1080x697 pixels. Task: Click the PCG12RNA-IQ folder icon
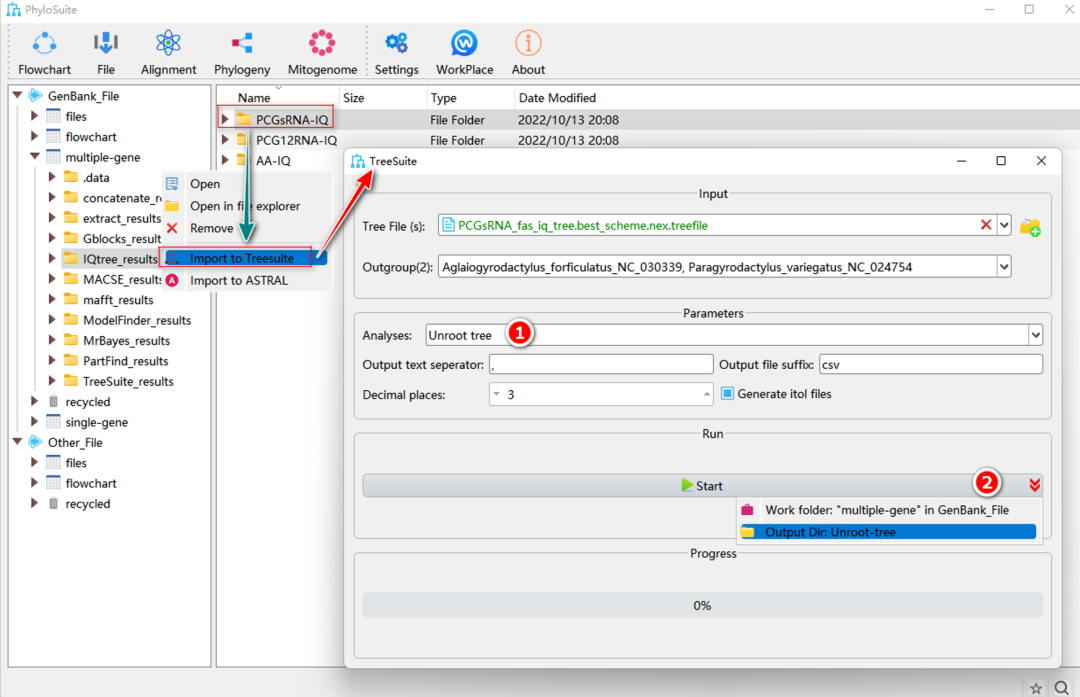point(242,140)
